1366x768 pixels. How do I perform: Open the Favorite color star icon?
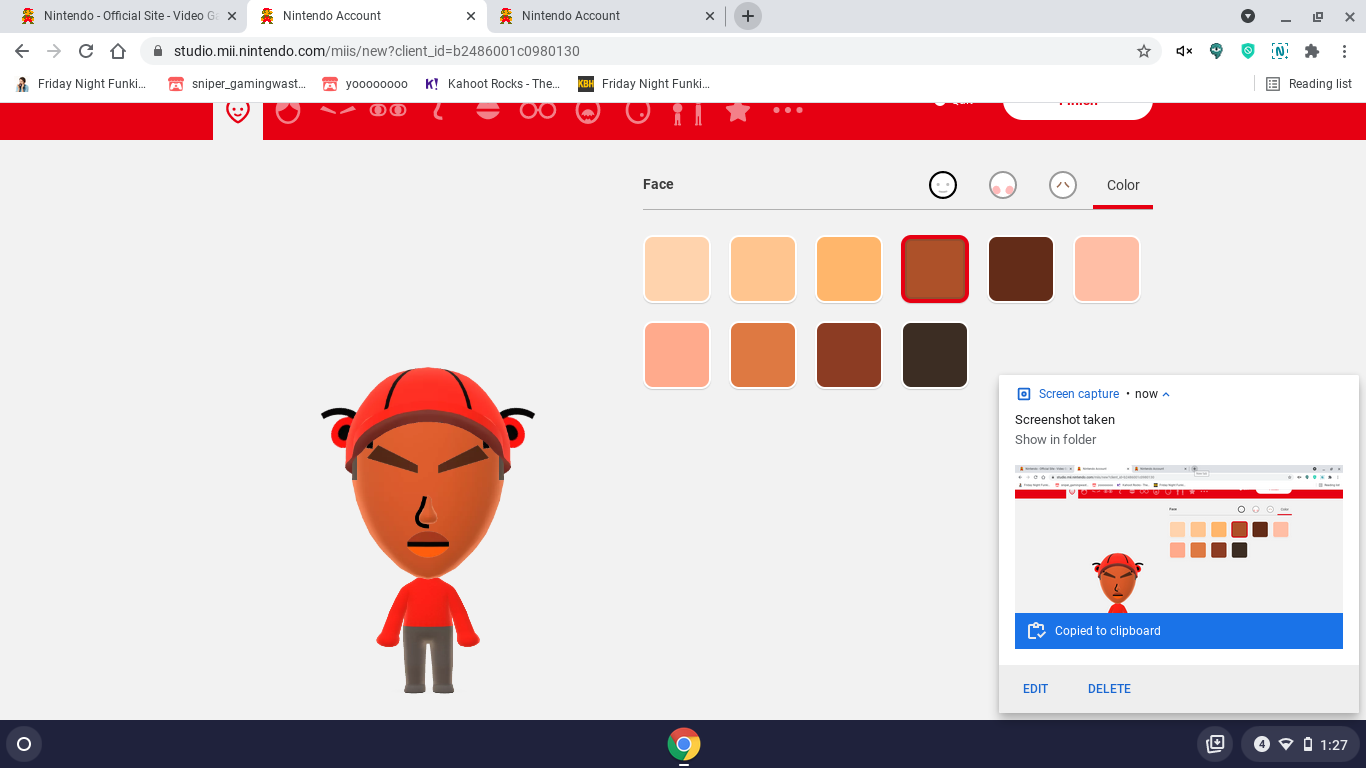click(x=738, y=111)
